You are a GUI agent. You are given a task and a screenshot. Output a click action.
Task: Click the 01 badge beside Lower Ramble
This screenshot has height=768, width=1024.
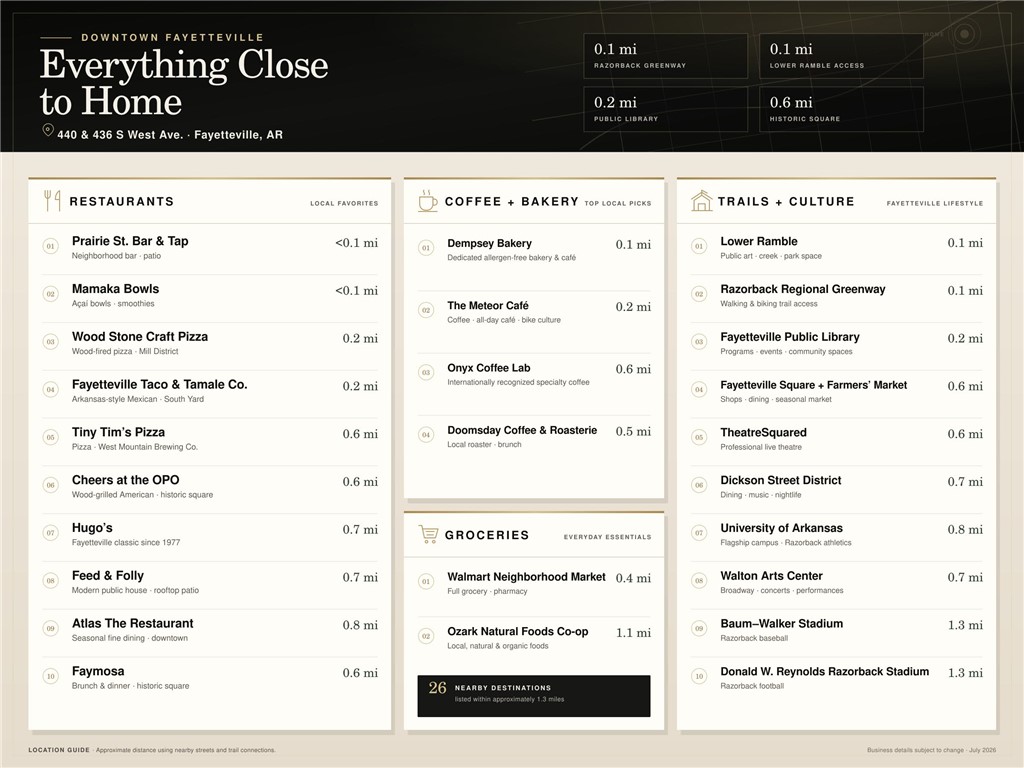(699, 246)
